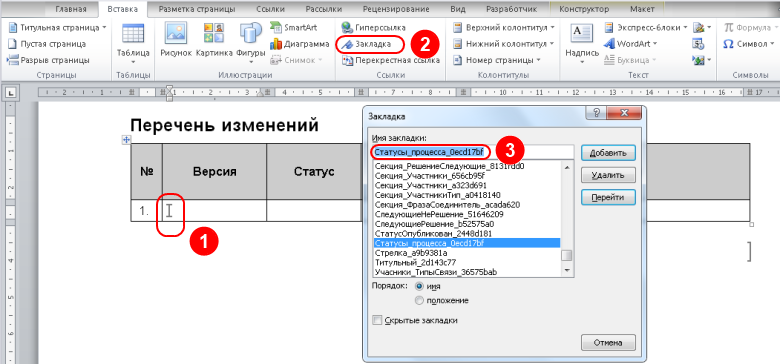Click bookmark list scroll-down arrow
The width and height of the screenshot is (780, 364).
click(567, 271)
